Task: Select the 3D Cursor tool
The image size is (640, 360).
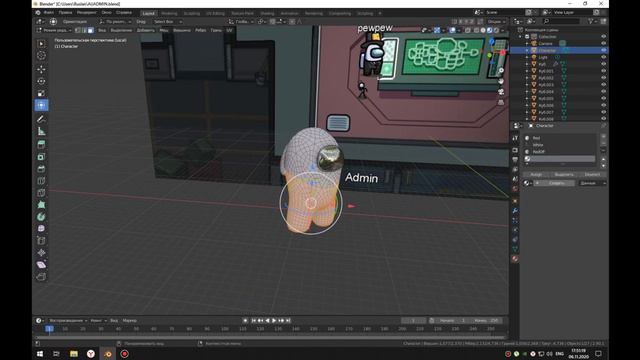Action: click(x=41, y=56)
